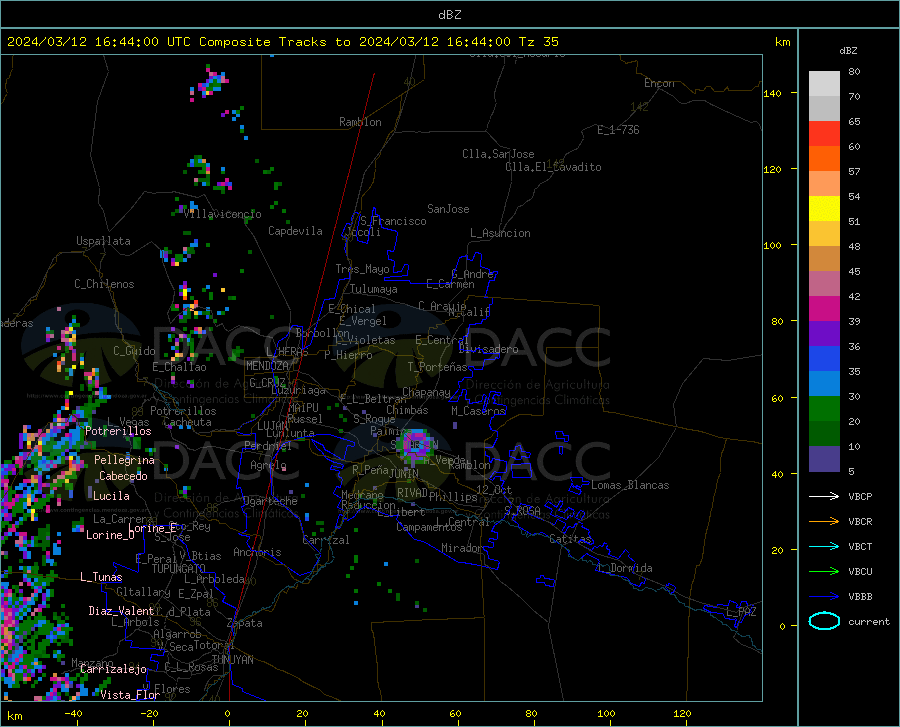Click the Ramblon label near top
This screenshot has height=727, width=900.
[x=360, y=122]
